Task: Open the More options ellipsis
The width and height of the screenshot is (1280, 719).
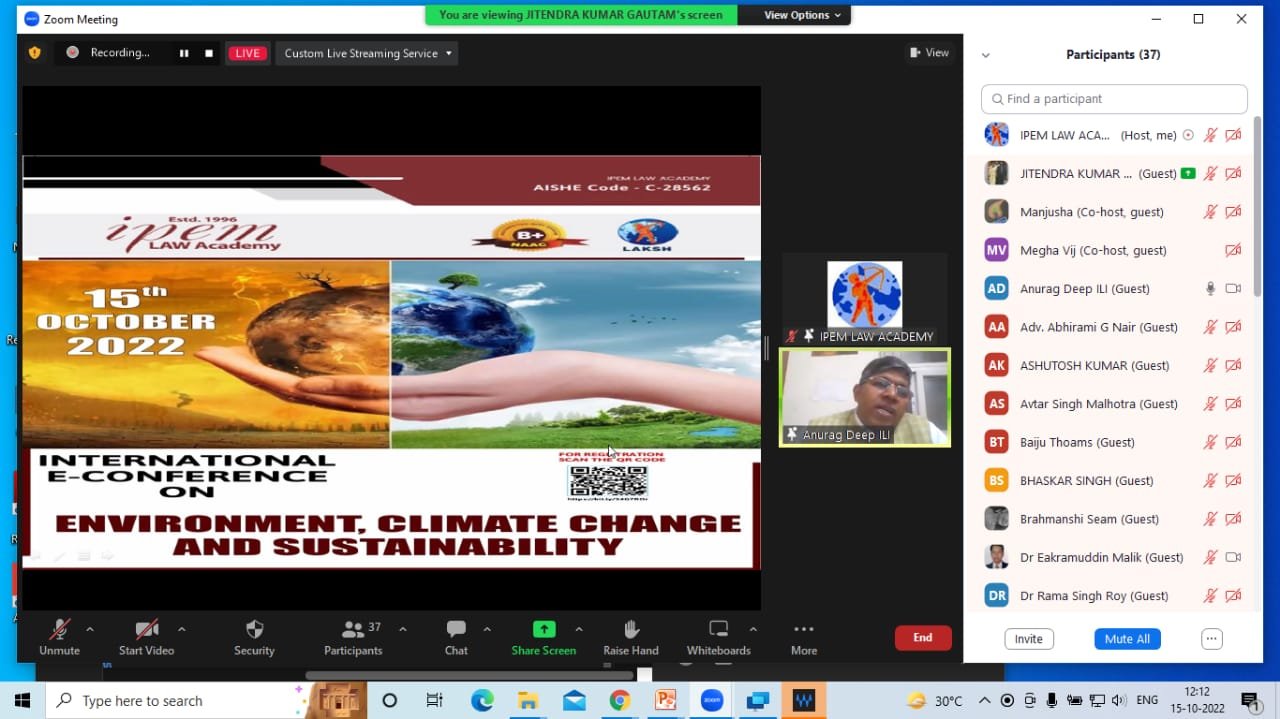Action: pos(803,630)
